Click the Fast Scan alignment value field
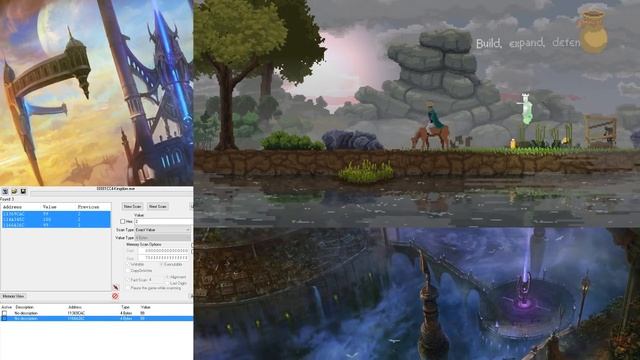This screenshot has height=360, width=640. coord(158,280)
